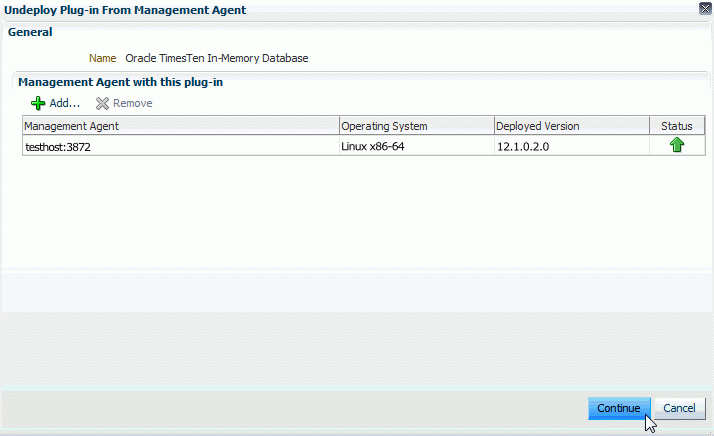
Task: Click the Operating System column header
Action: coord(417,126)
